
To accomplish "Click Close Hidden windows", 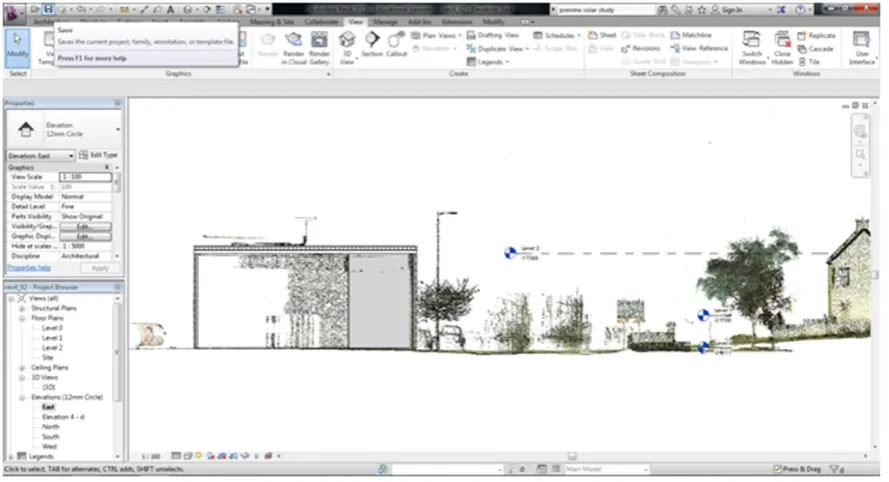I will [782, 48].
